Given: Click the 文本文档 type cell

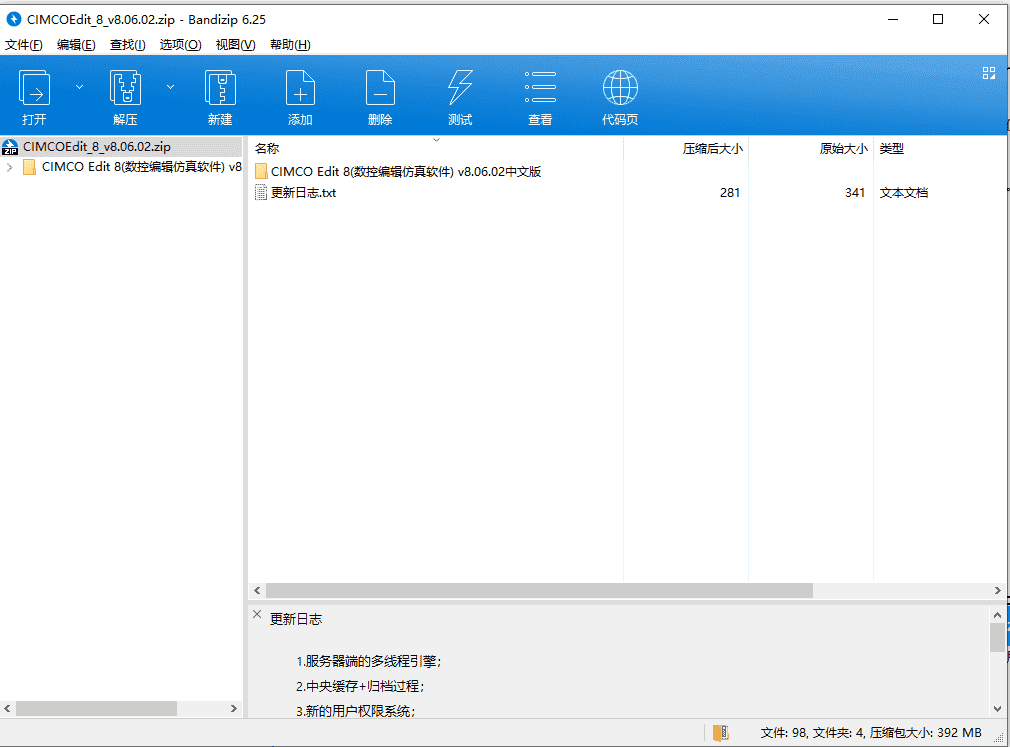Looking at the screenshot, I should click(x=904, y=193).
